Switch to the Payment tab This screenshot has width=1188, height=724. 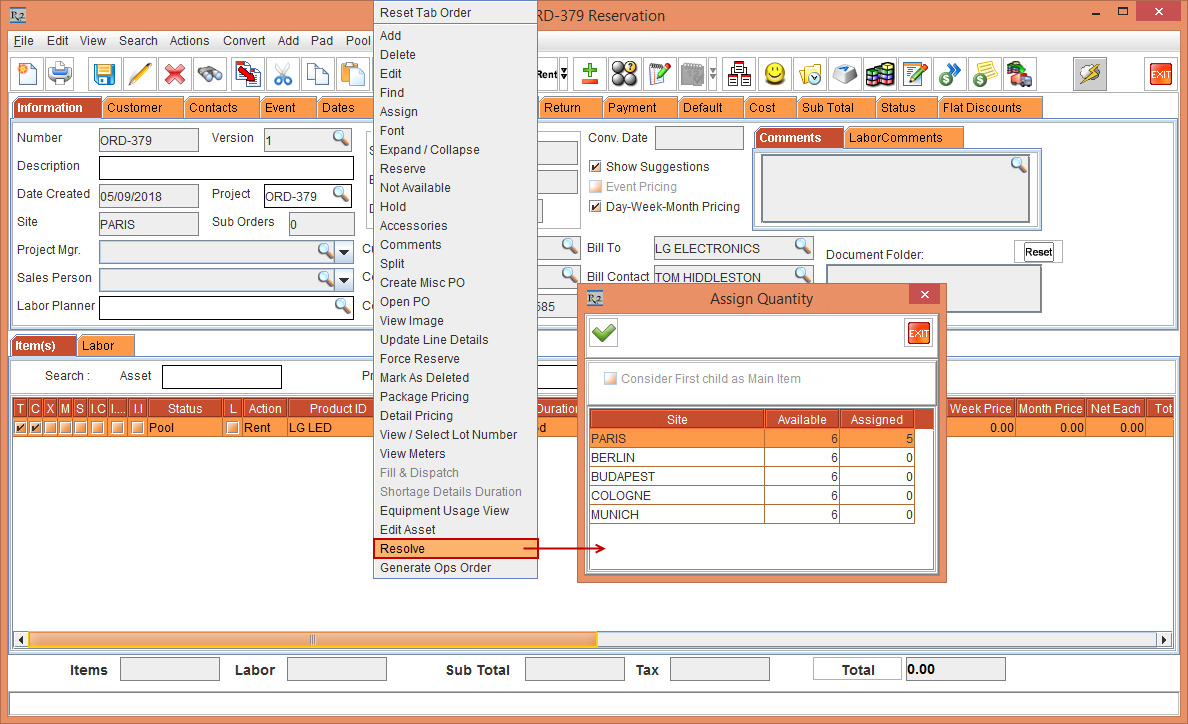click(x=632, y=108)
